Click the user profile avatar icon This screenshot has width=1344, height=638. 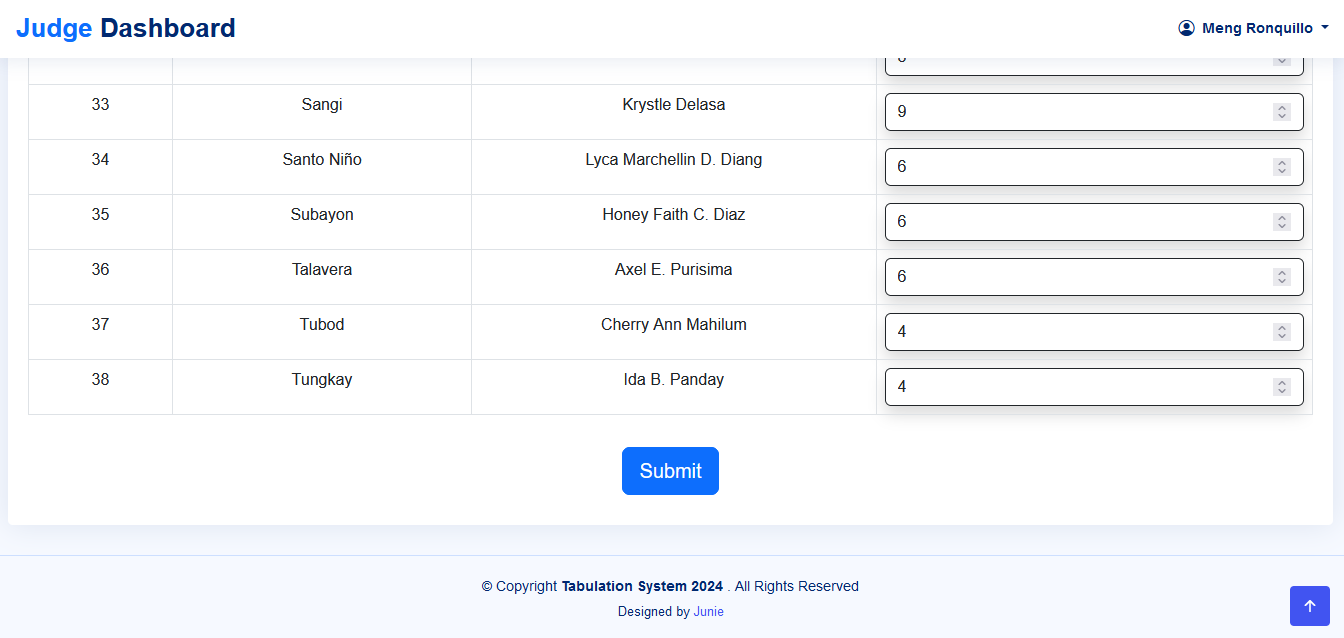click(x=1186, y=28)
